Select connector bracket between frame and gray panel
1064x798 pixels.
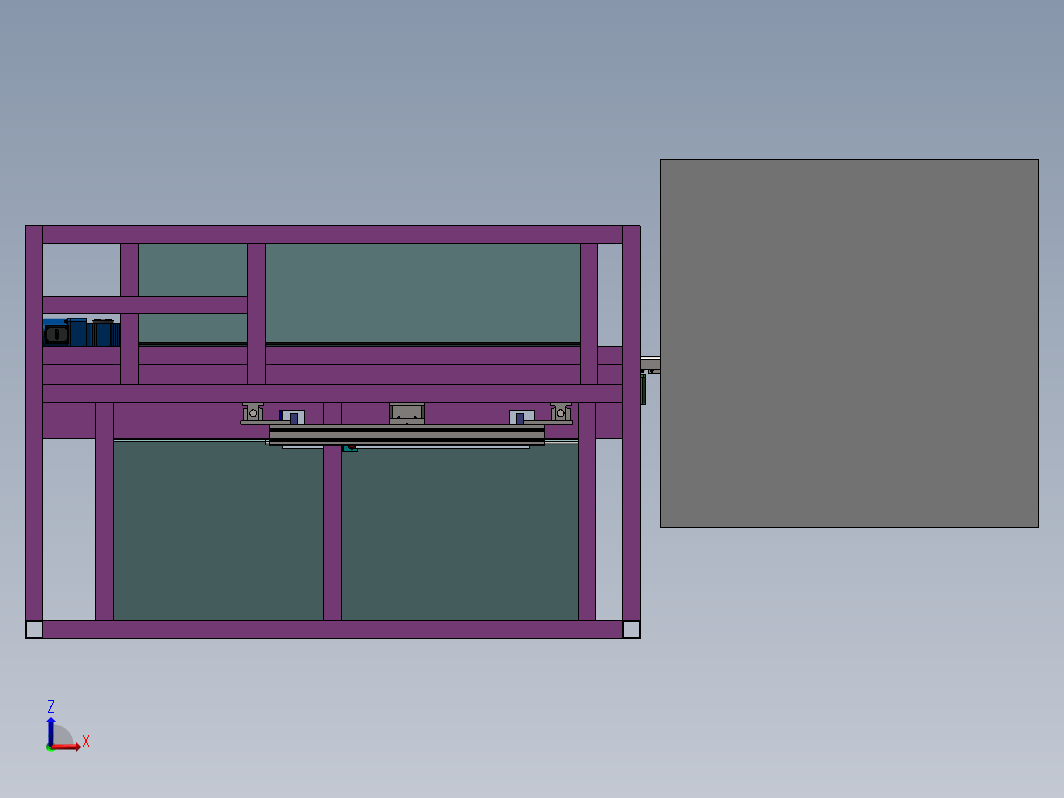(650, 366)
